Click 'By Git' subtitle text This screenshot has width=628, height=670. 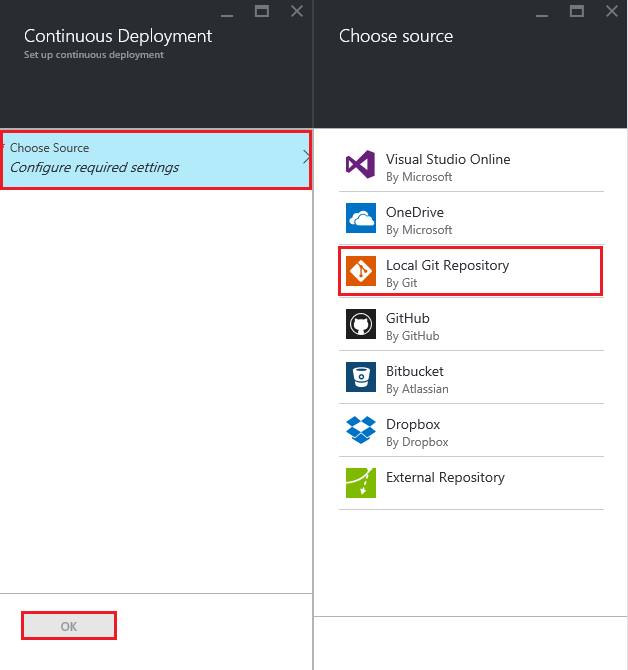pyautogui.click(x=401, y=283)
